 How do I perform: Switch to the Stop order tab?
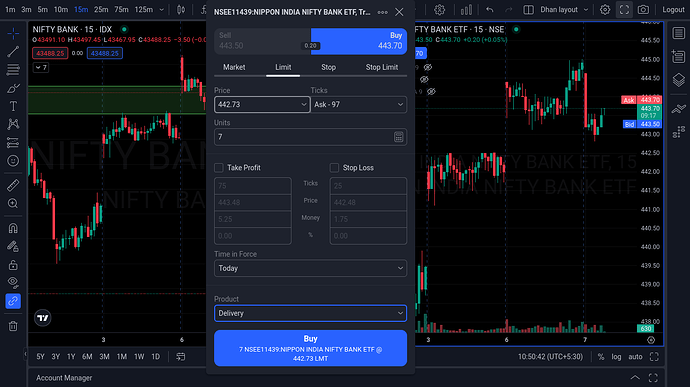pyautogui.click(x=328, y=67)
